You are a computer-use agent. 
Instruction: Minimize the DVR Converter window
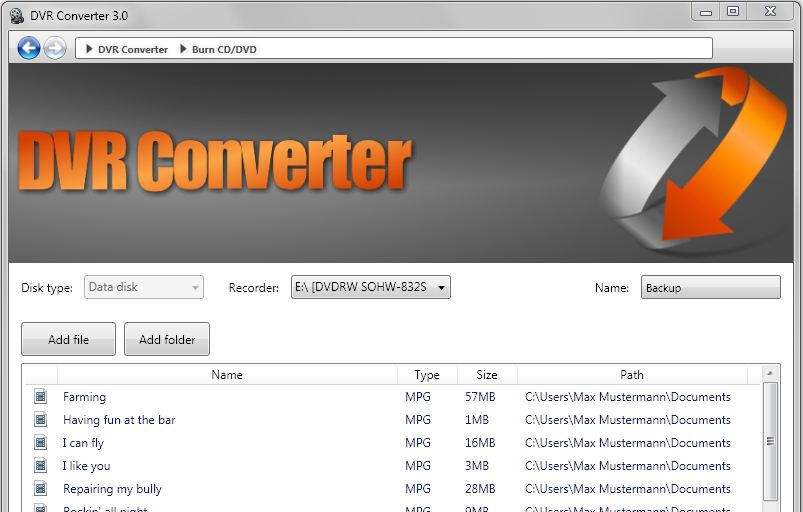coord(706,12)
